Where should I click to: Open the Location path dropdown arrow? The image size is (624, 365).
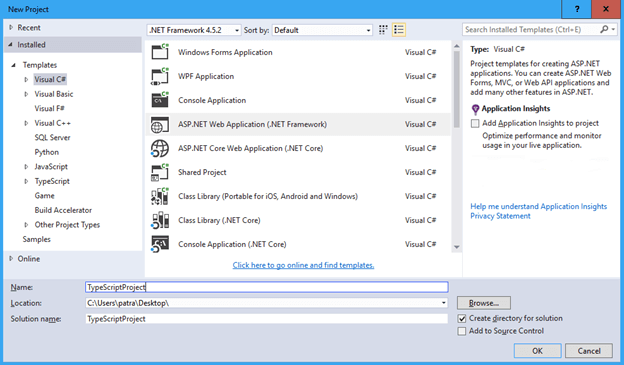(443, 303)
